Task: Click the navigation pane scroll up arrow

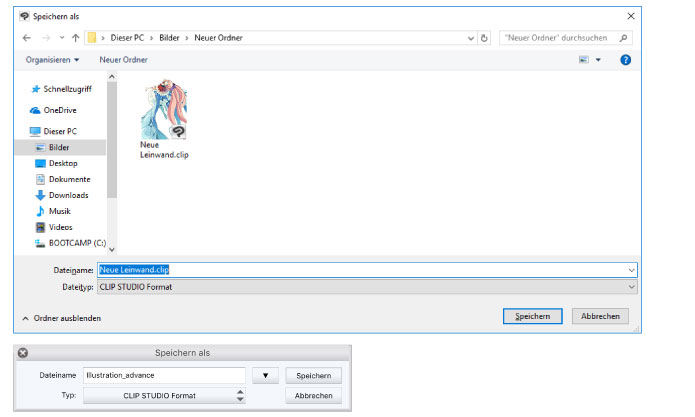Action: (x=112, y=77)
